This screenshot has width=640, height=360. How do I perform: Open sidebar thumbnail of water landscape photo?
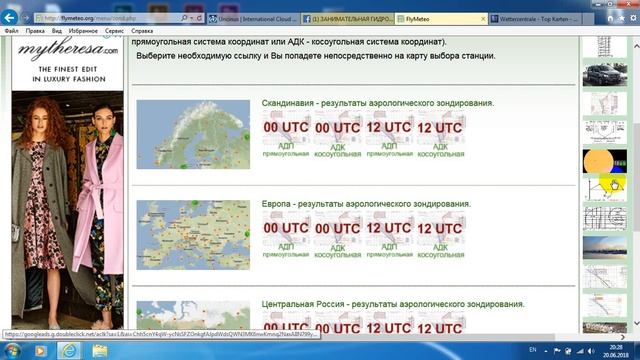coord(604,247)
